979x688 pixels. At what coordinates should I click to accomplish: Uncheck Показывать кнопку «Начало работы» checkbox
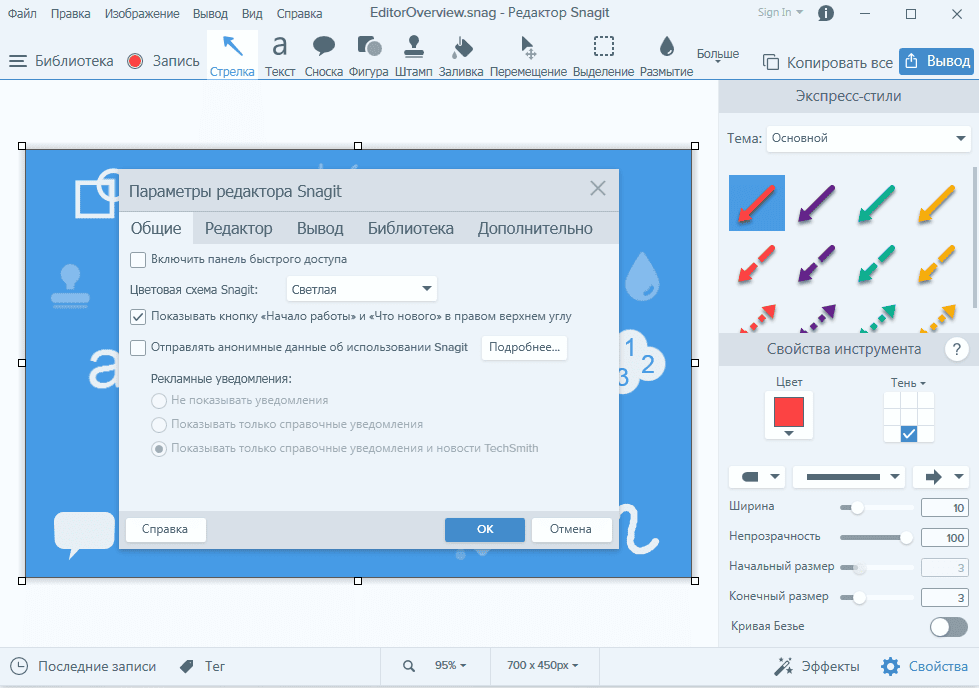138,317
